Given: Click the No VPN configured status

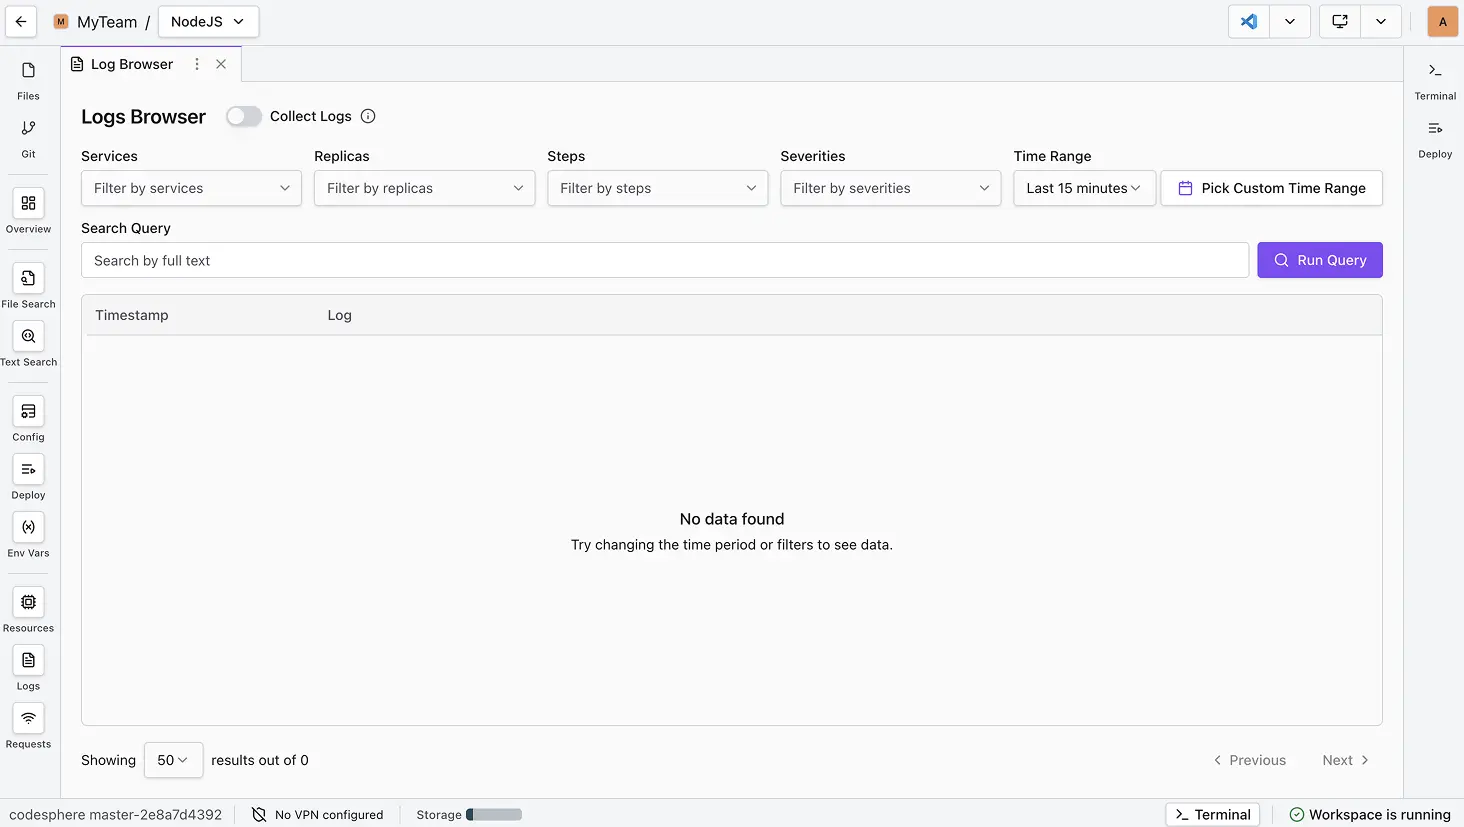Looking at the screenshot, I should click(x=317, y=814).
